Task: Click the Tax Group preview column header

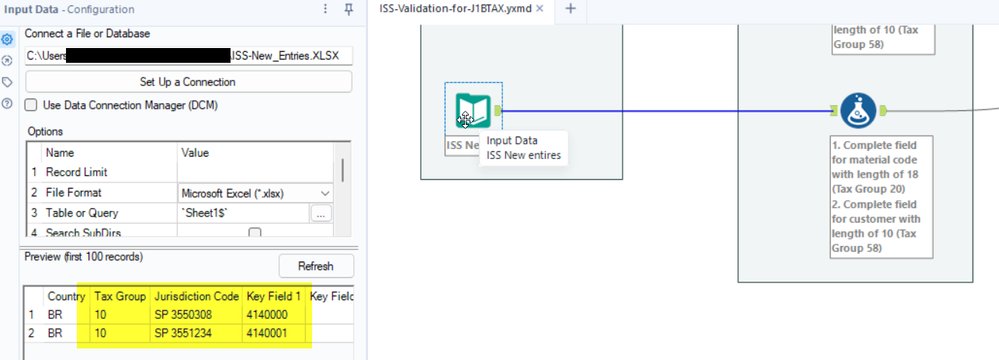Action: (120, 296)
